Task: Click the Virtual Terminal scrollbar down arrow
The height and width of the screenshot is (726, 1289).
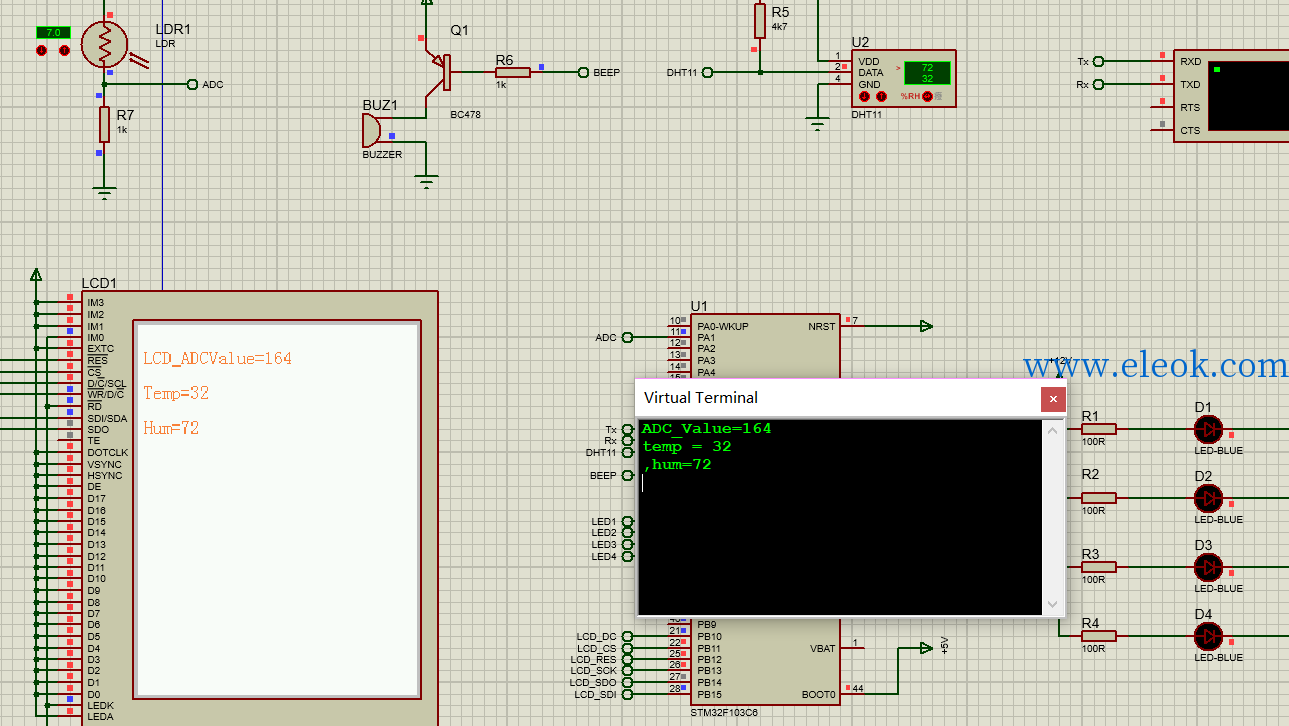Action: [1052, 604]
